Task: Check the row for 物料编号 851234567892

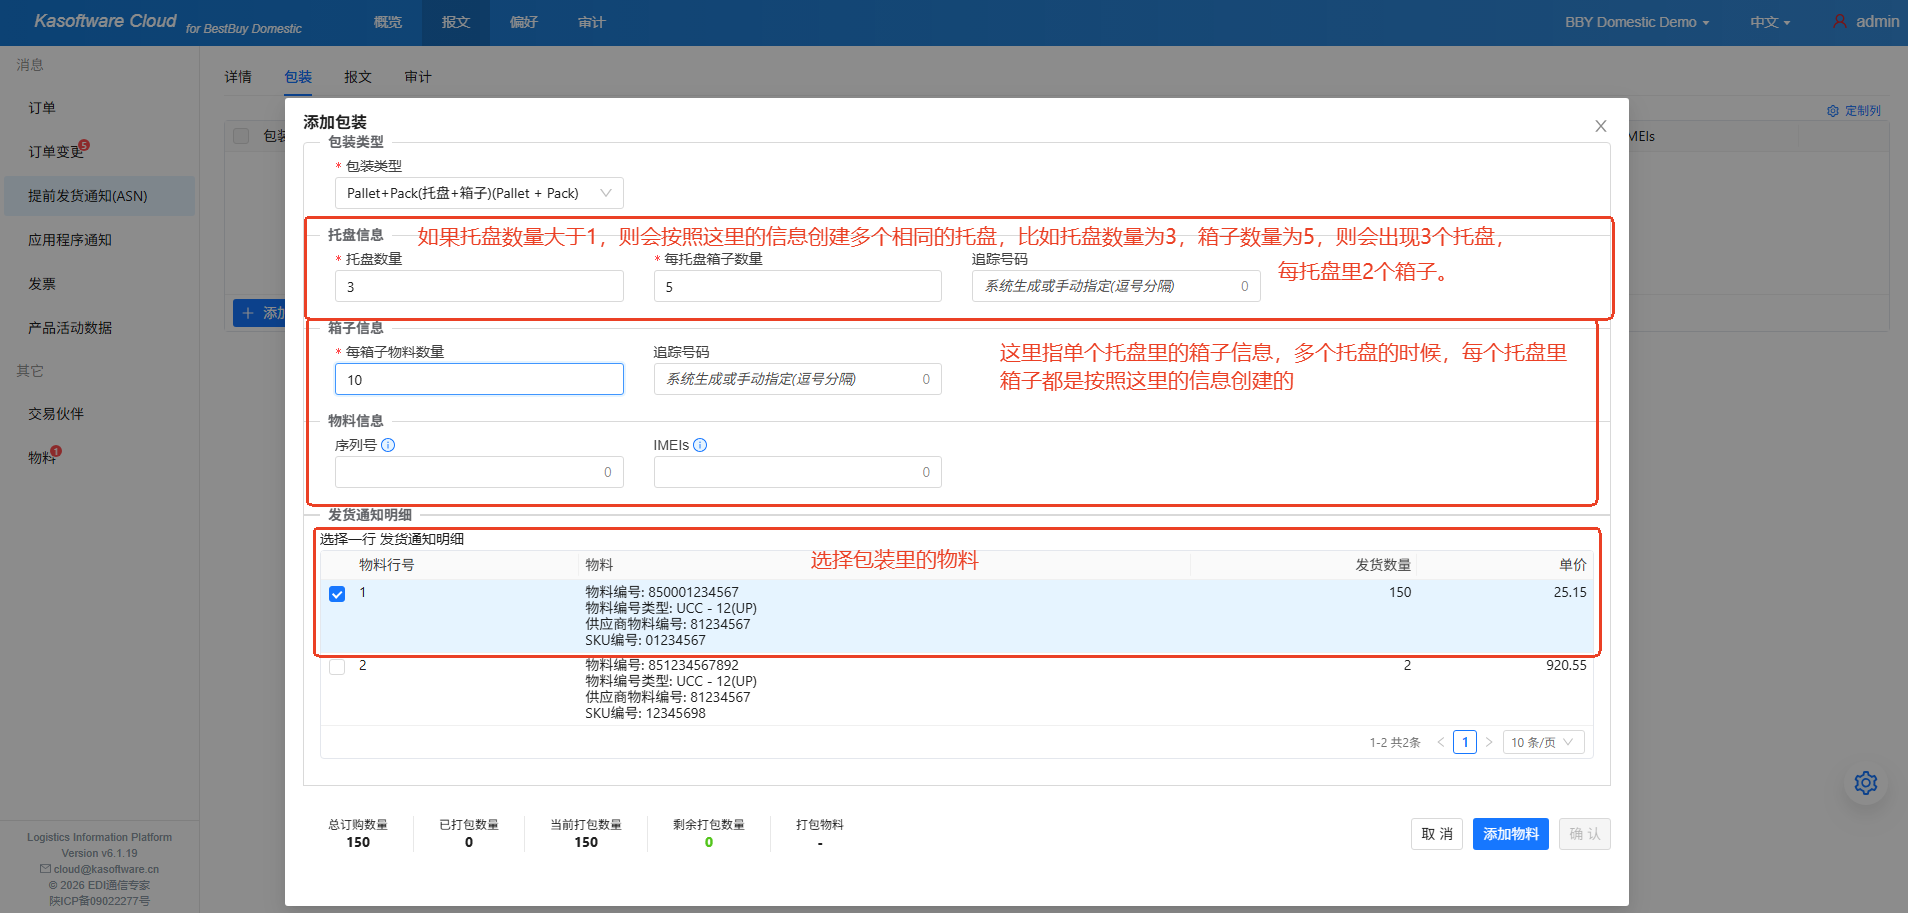Action: point(337,666)
